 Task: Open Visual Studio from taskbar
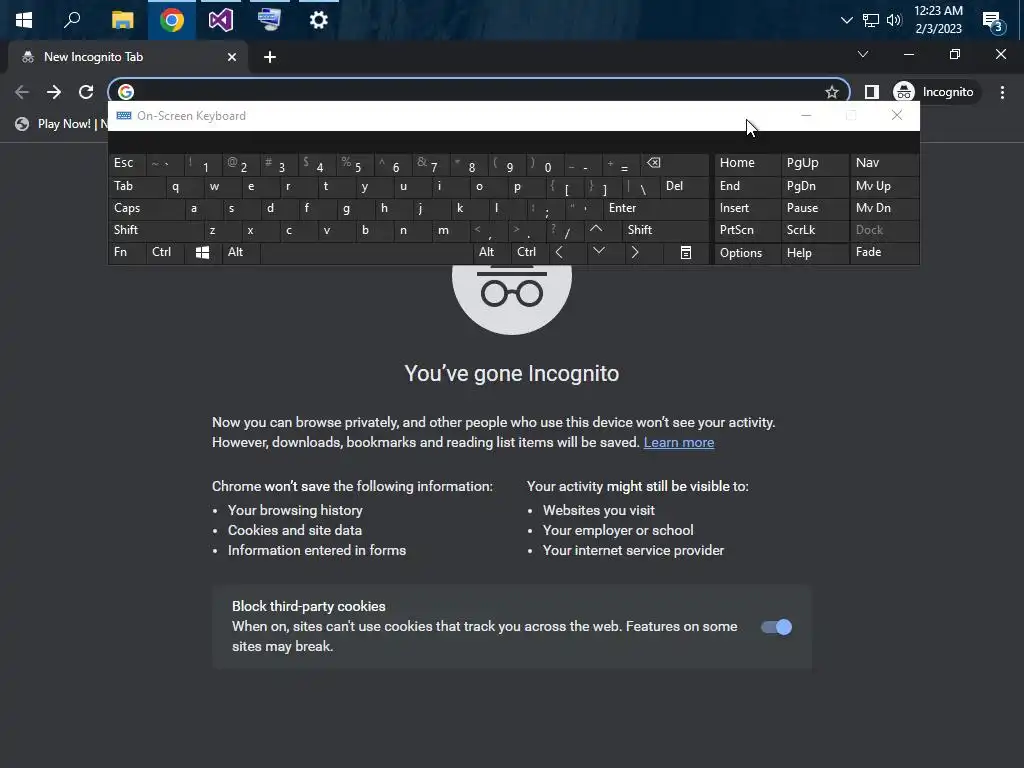[x=221, y=20]
